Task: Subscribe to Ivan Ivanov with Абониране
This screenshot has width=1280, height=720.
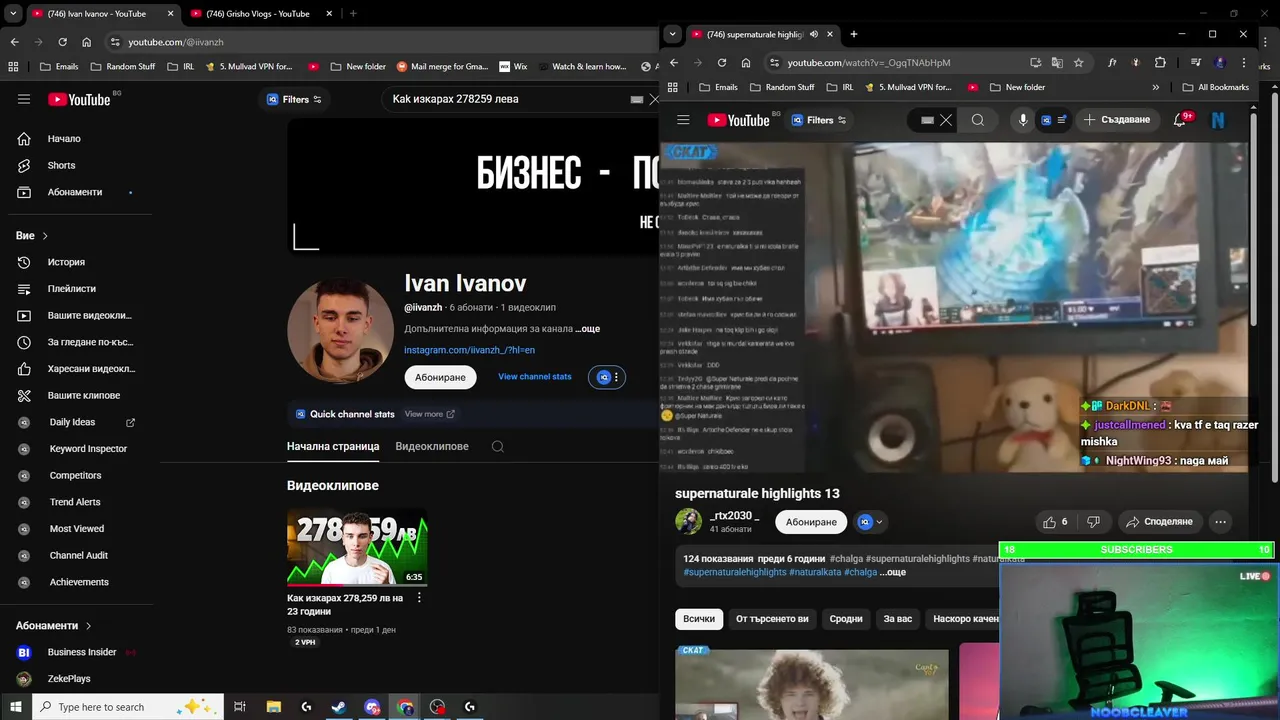Action: (440, 377)
